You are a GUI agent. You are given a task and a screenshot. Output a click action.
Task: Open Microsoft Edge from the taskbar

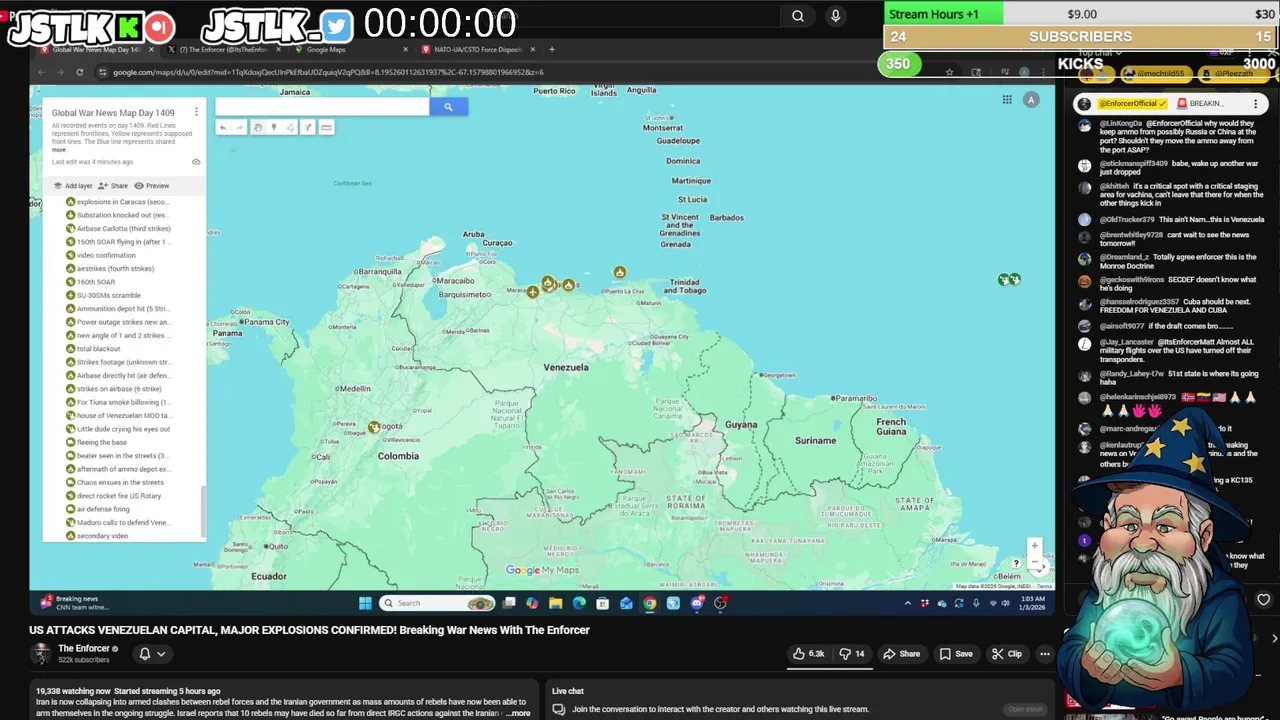[579, 603]
